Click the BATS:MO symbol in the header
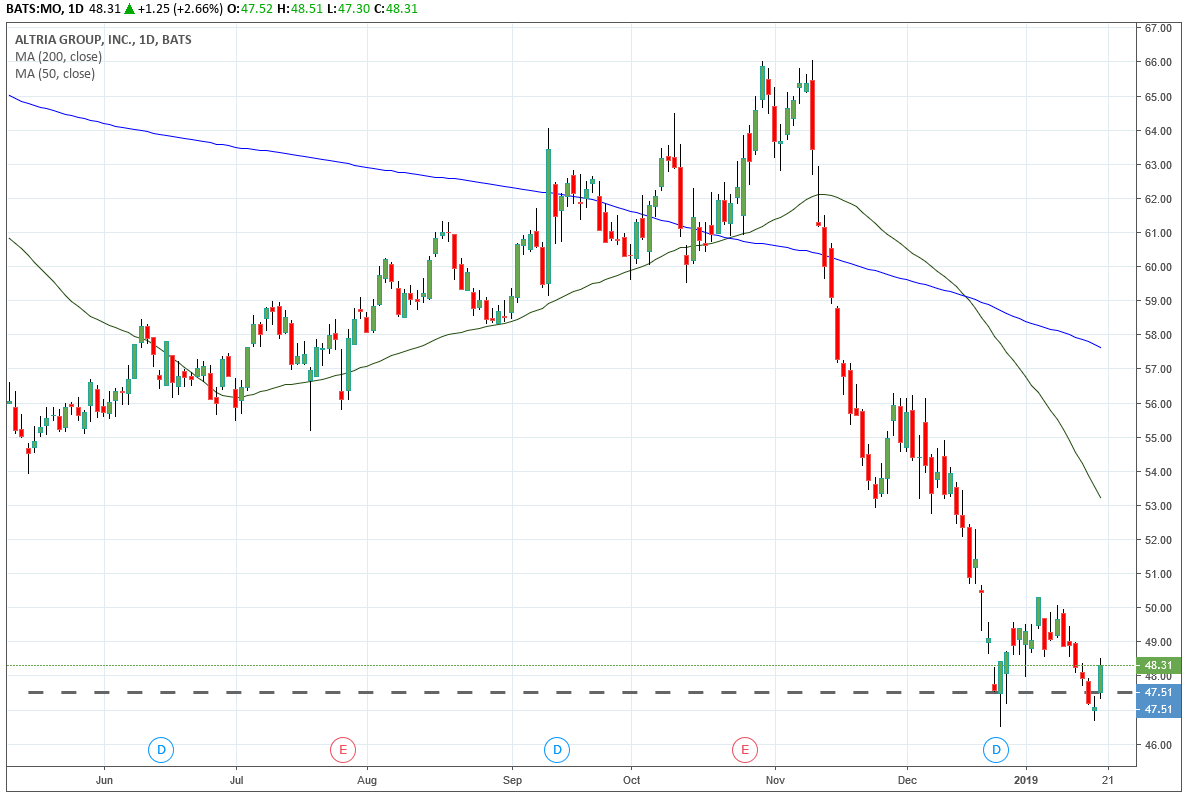The width and height of the screenshot is (1188, 798). point(32,9)
